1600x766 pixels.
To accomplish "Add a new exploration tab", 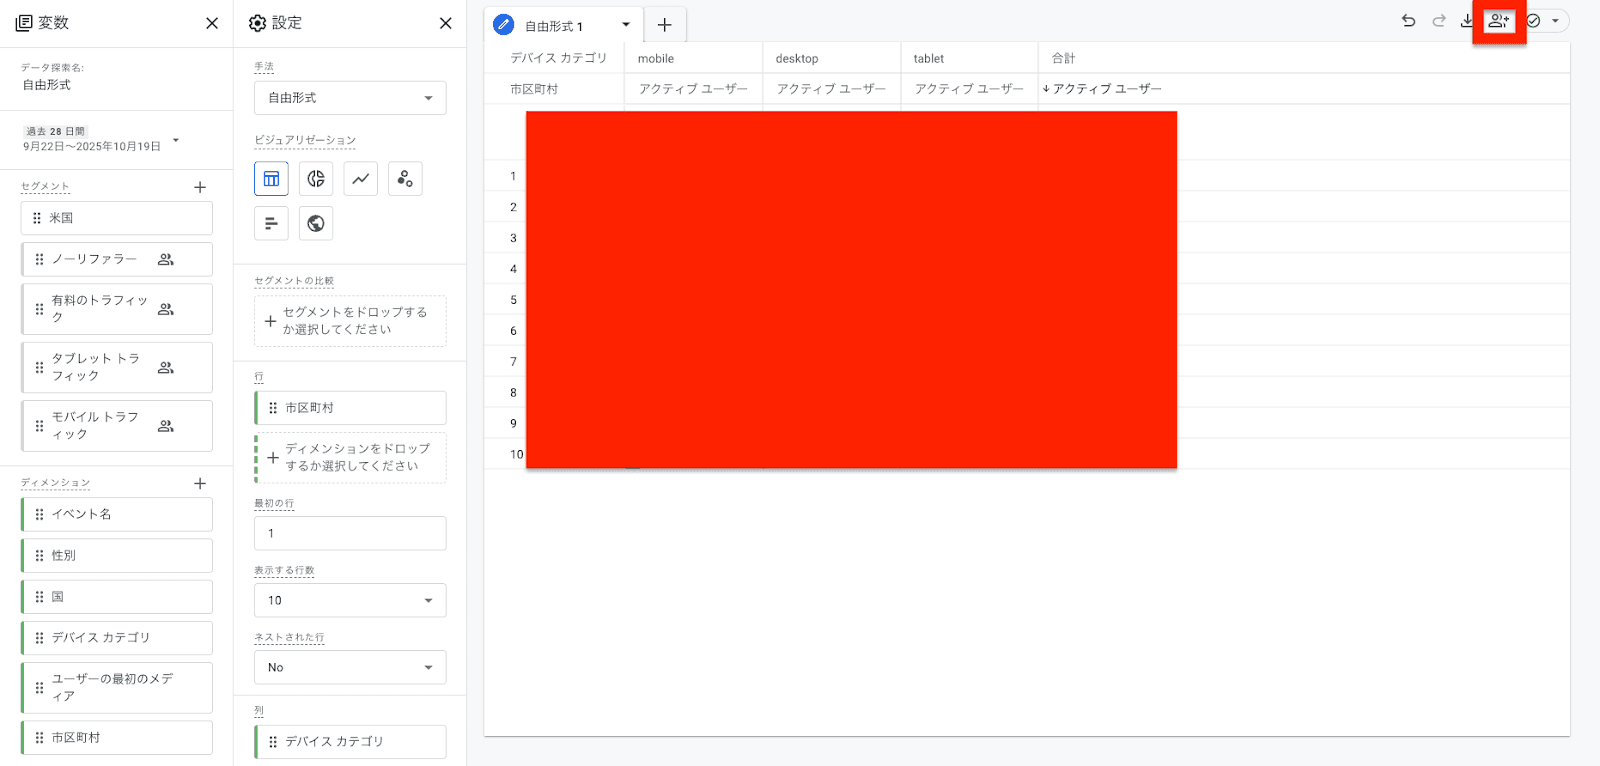I will [665, 25].
